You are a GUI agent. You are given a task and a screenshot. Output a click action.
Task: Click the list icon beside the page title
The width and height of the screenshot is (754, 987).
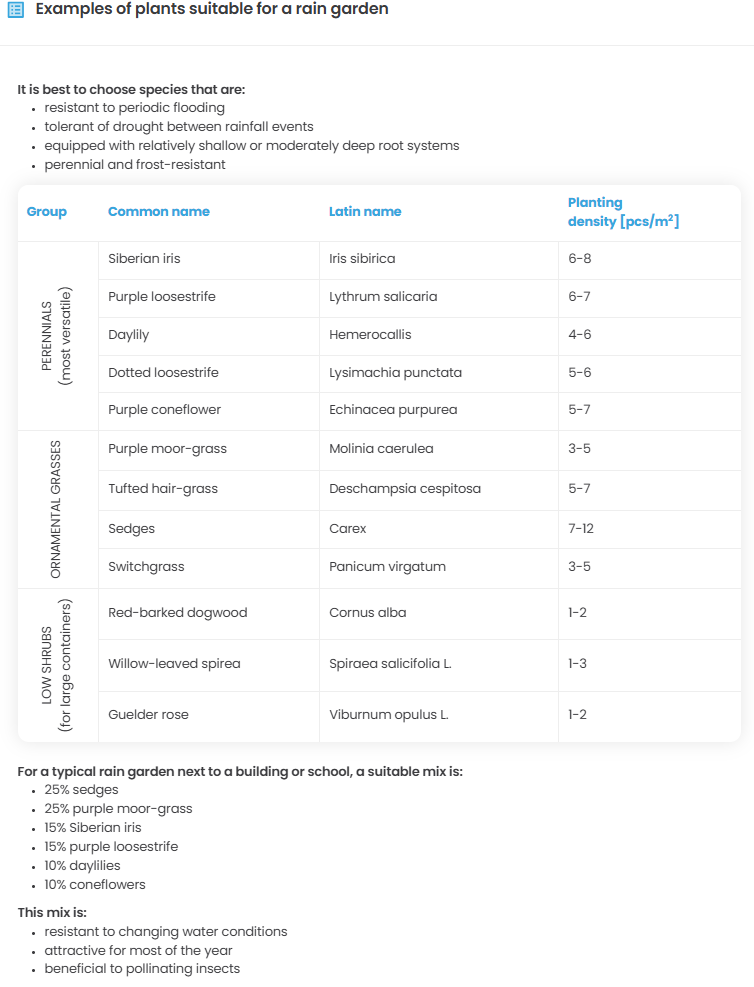click(x=16, y=10)
